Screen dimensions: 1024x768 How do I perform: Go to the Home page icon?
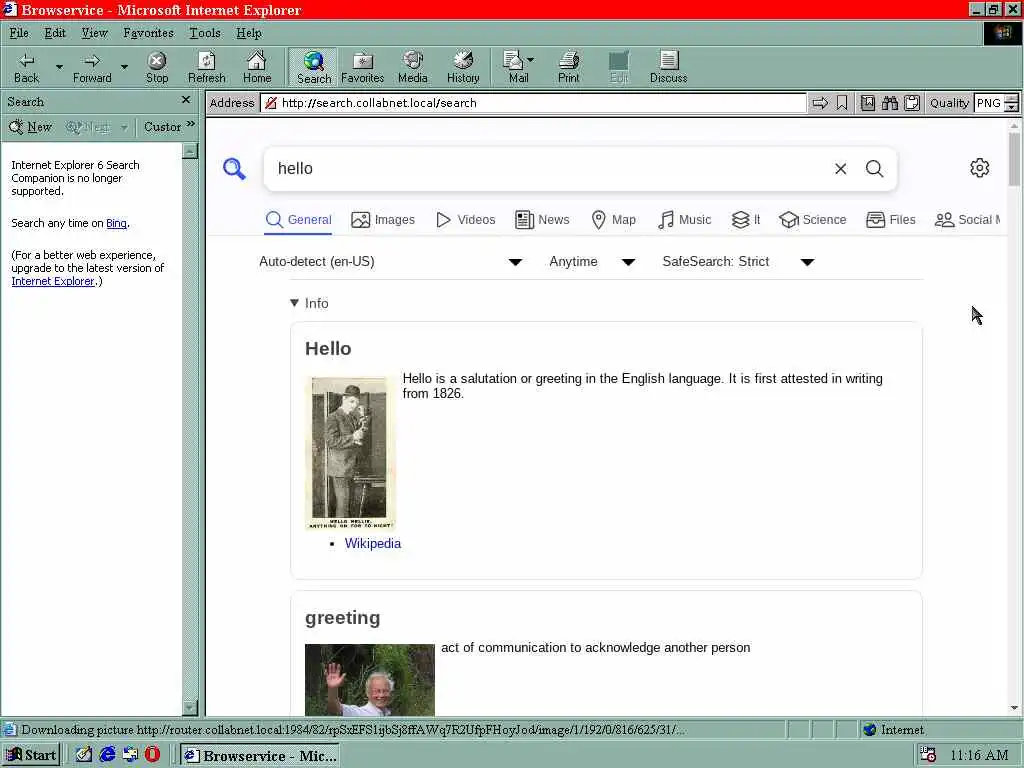(257, 68)
